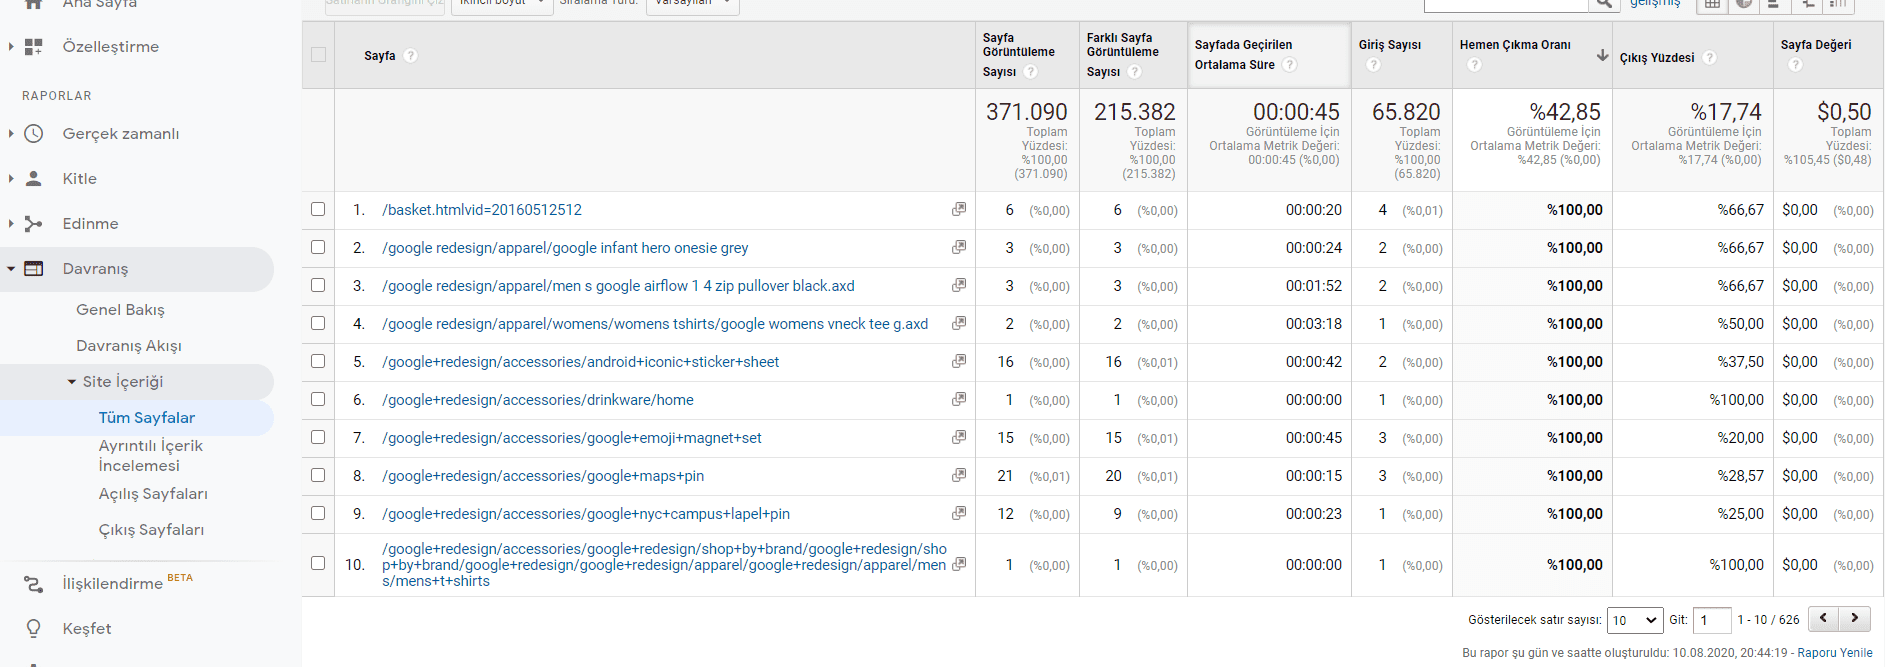Check the select-all checkbox in table header
Screen dimensions: 1885x667
318,55
